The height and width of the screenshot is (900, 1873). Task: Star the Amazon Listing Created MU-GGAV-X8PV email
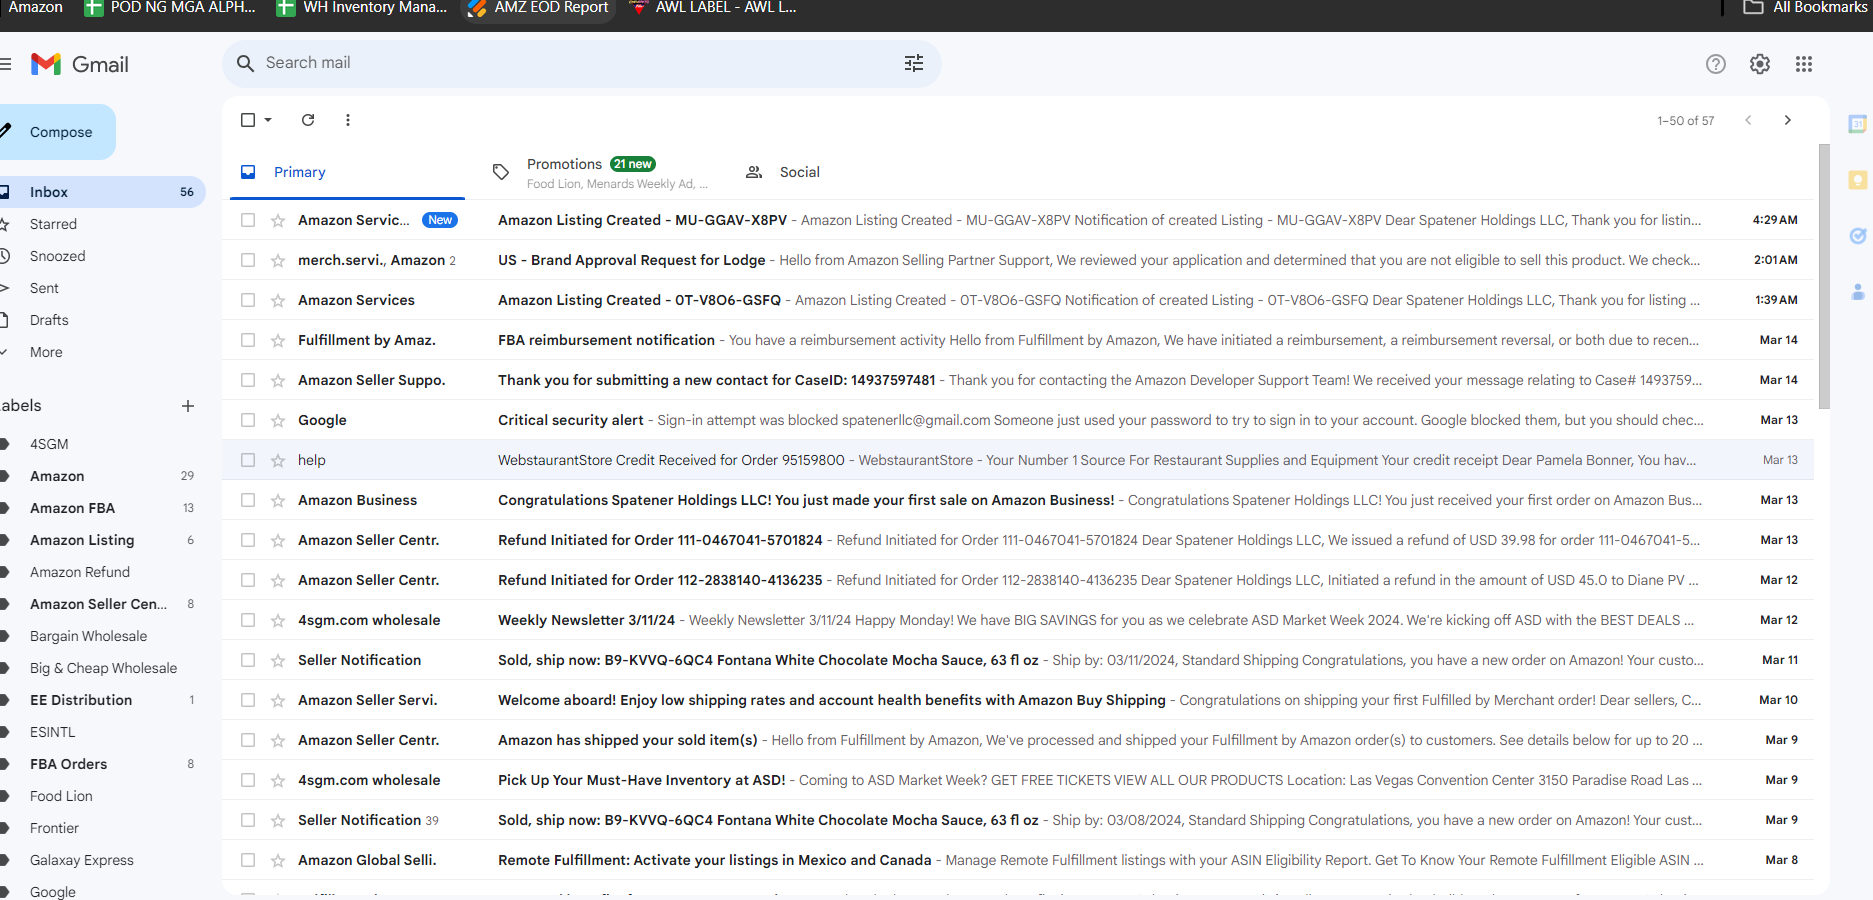[x=278, y=220]
